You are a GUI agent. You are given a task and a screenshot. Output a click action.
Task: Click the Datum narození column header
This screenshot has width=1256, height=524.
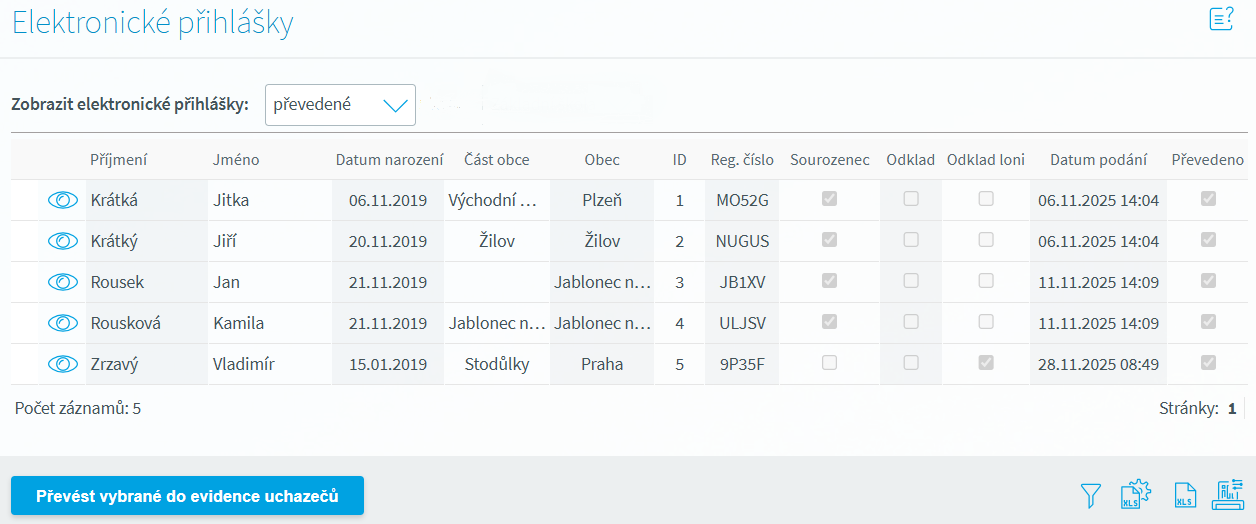click(x=389, y=160)
